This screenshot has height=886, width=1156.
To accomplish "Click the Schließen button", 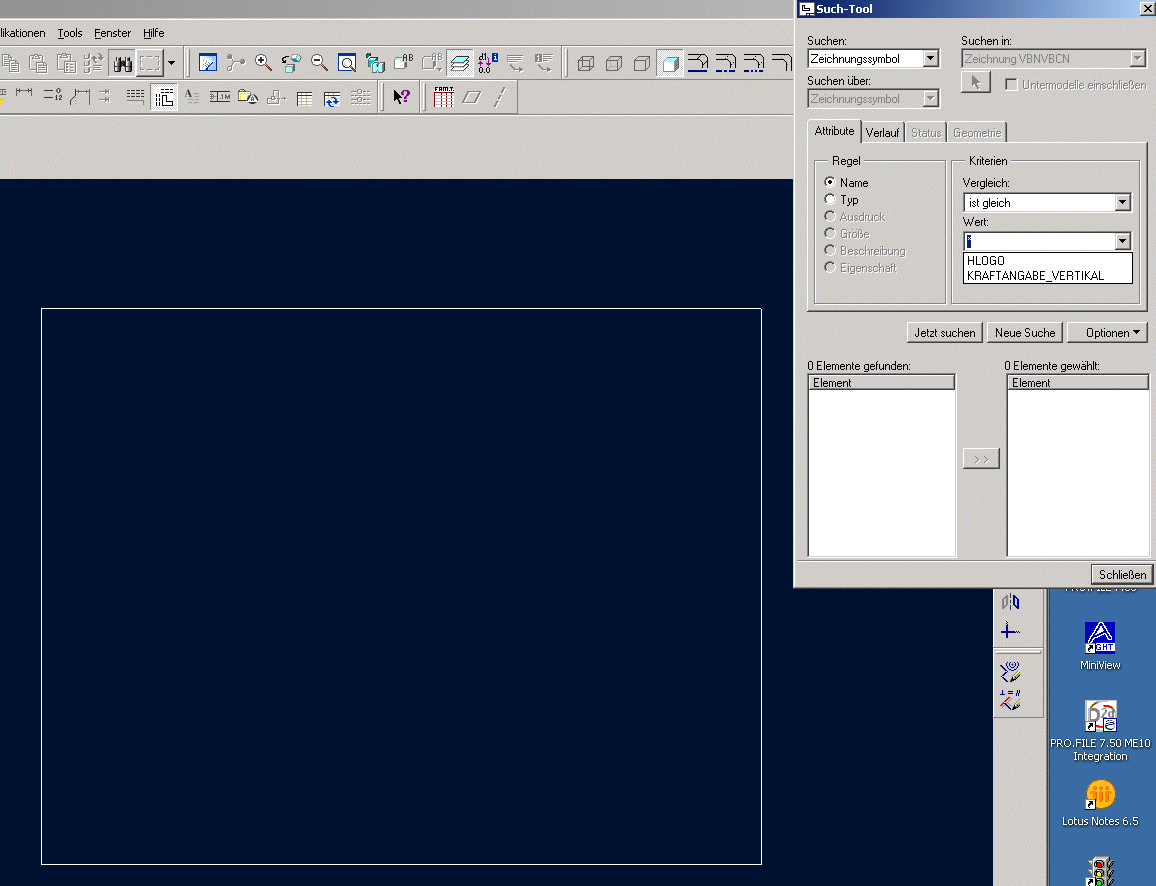I will 1122,575.
